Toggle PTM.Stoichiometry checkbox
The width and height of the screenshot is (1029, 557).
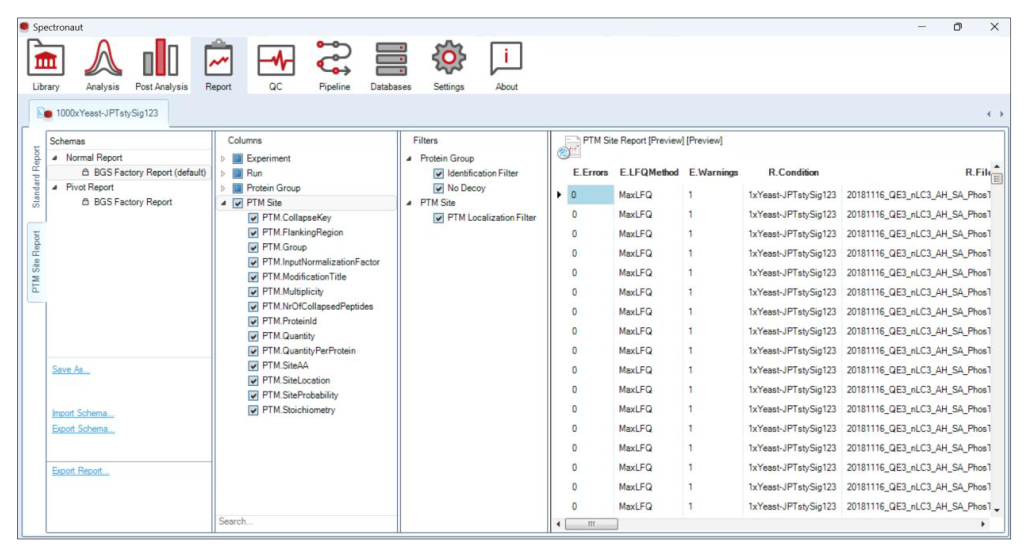(x=253, y=410)
